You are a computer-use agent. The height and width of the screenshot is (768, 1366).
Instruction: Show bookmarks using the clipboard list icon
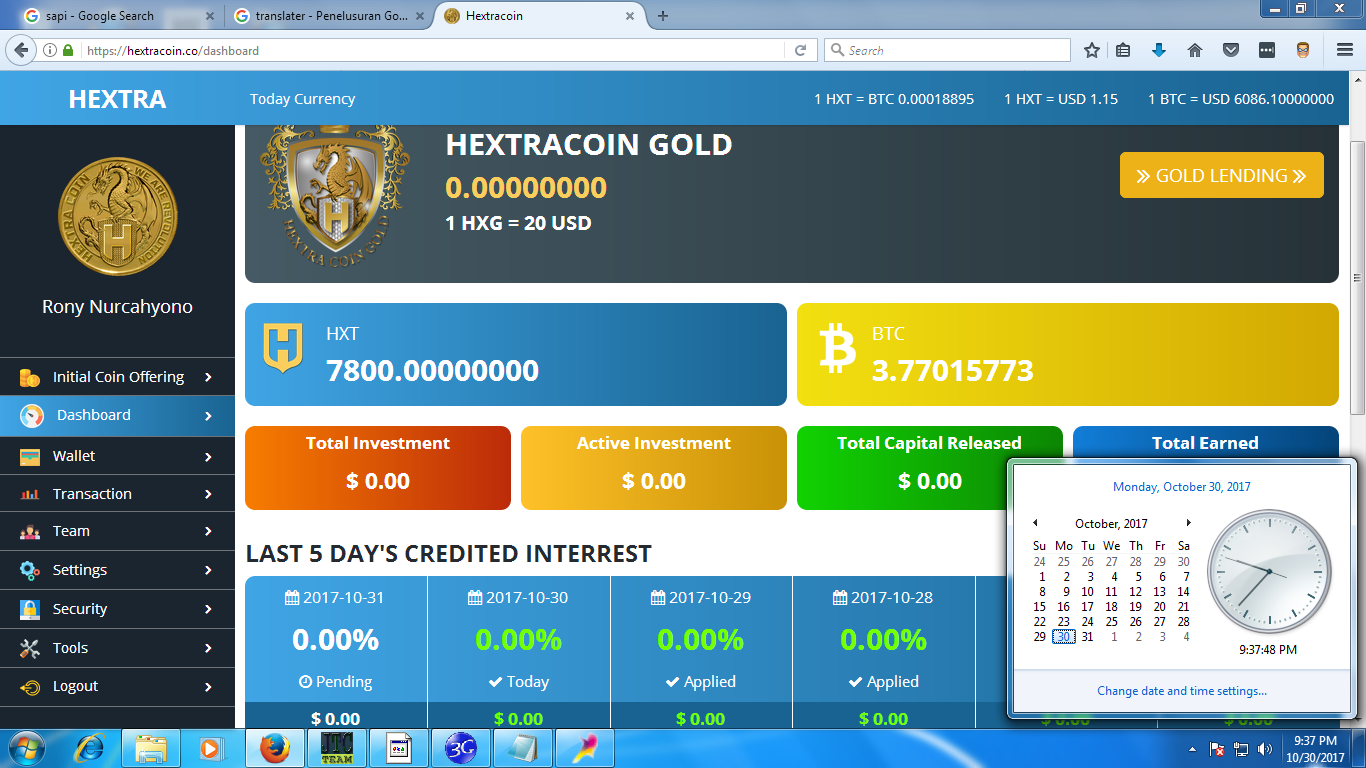pyautogui.click(x=1123, y=50)
